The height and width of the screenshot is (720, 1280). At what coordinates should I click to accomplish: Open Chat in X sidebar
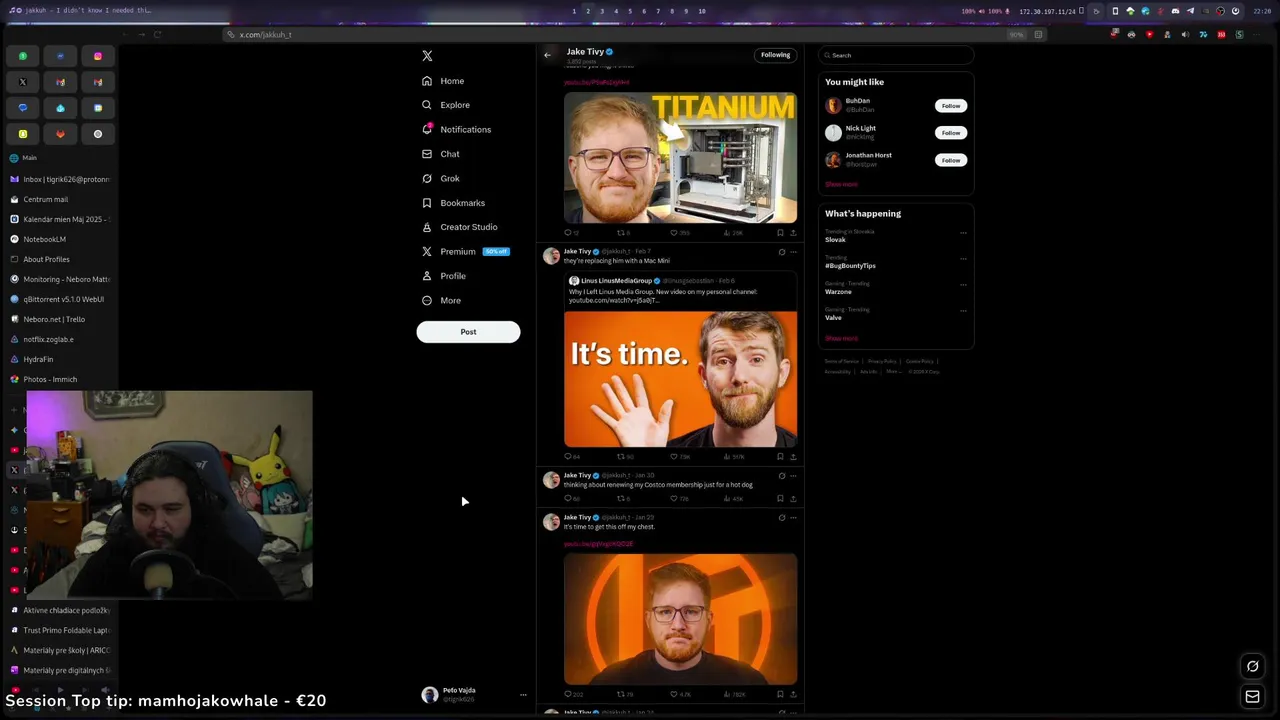(x=441, y=154)
